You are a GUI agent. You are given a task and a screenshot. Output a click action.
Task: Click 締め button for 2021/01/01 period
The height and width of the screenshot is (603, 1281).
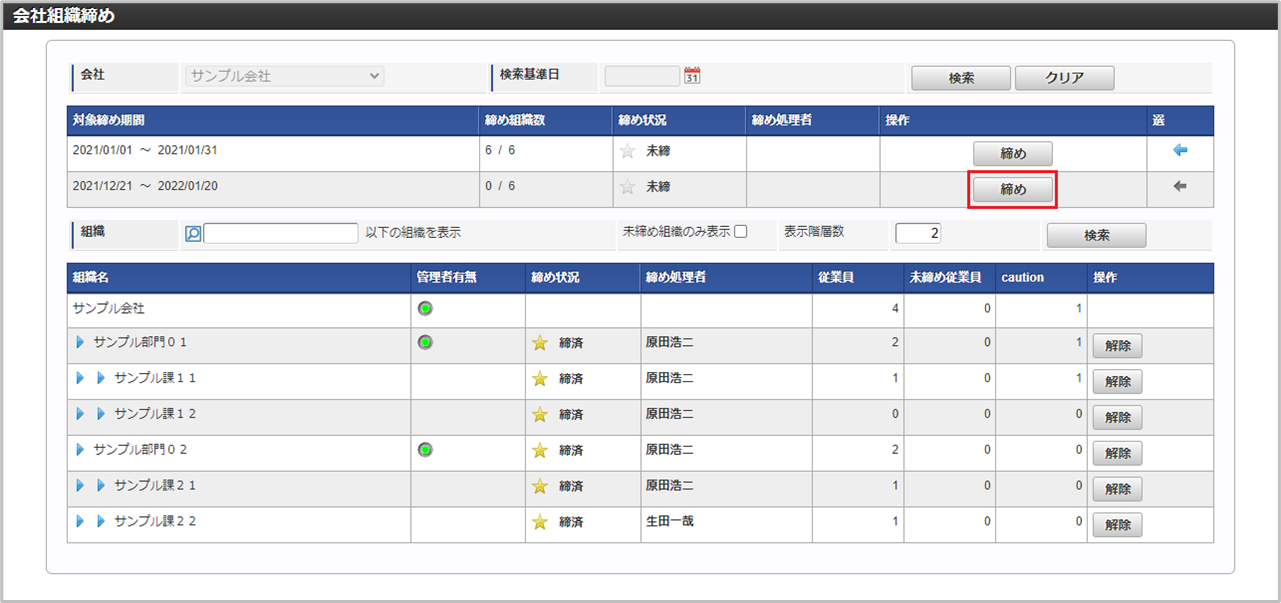(1013, 154)
